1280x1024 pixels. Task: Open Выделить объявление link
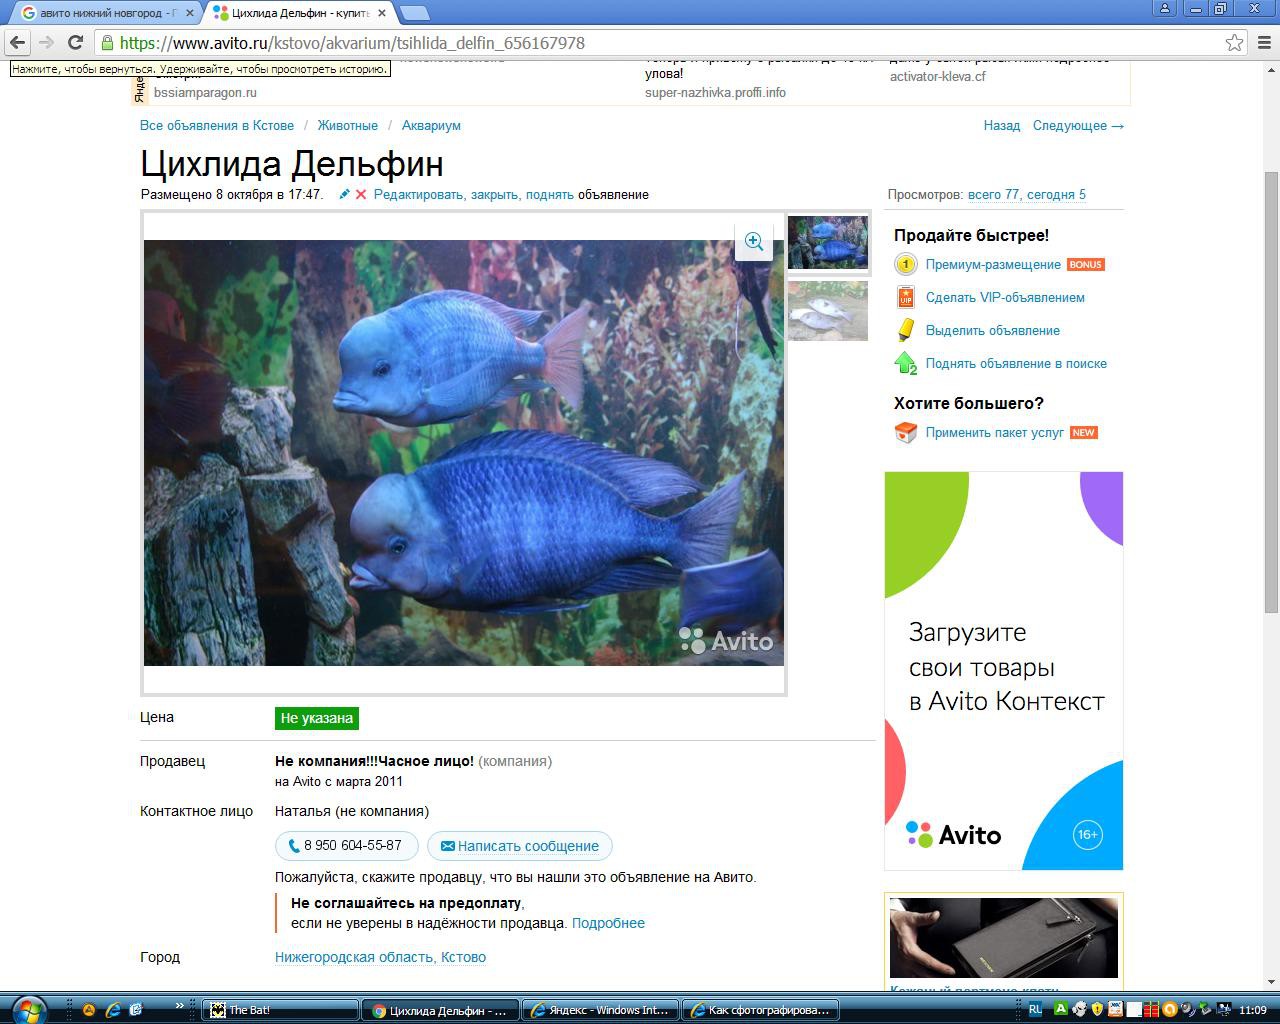coord(993,330)
